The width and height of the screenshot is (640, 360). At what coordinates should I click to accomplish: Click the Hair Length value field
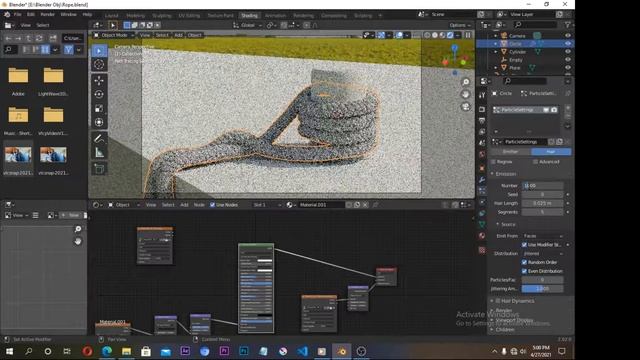click(x=542, y=203)
